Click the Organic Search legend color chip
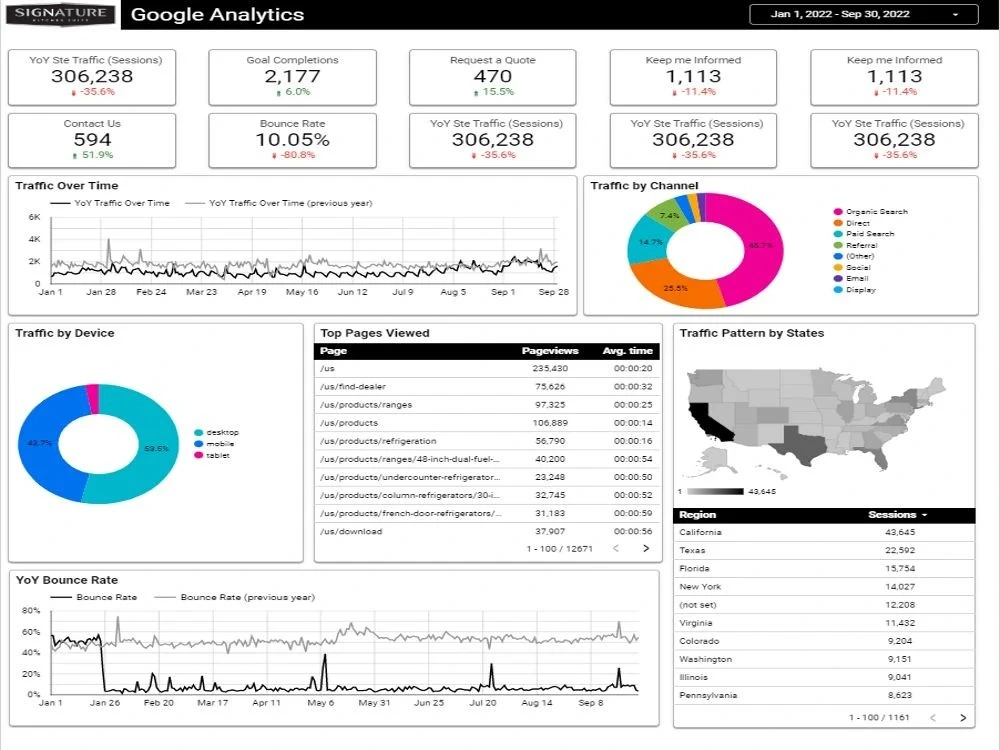Screen dimensions: 1000x750 click(x=837, y=211)
